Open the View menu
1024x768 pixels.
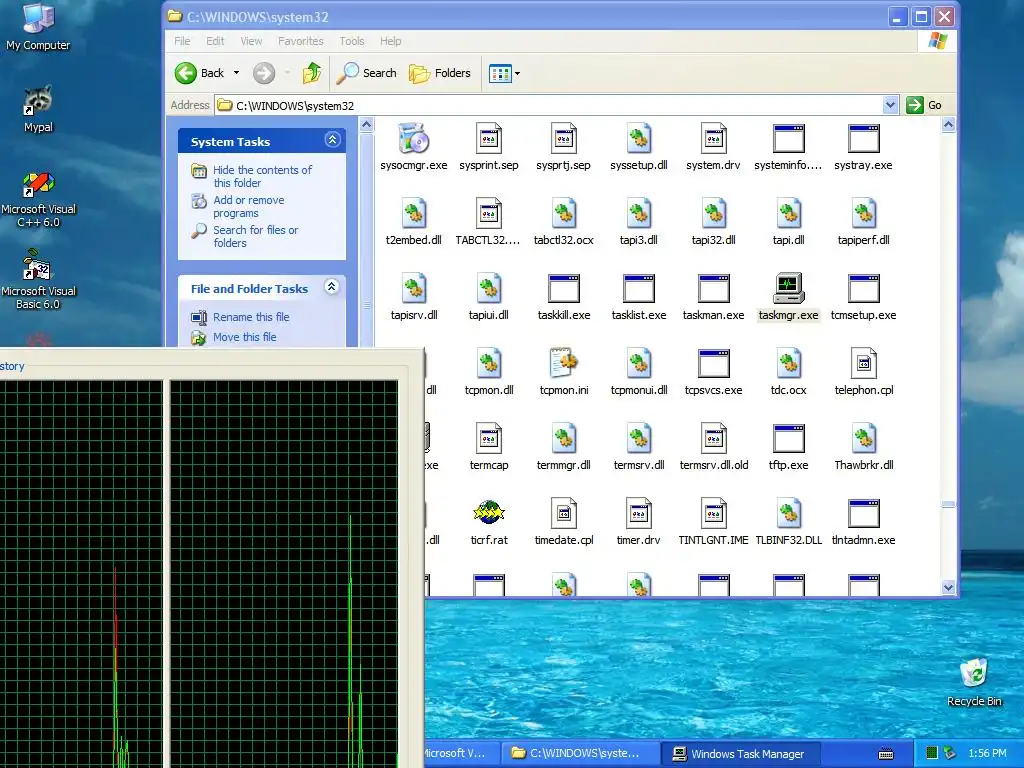coord(251,41)
